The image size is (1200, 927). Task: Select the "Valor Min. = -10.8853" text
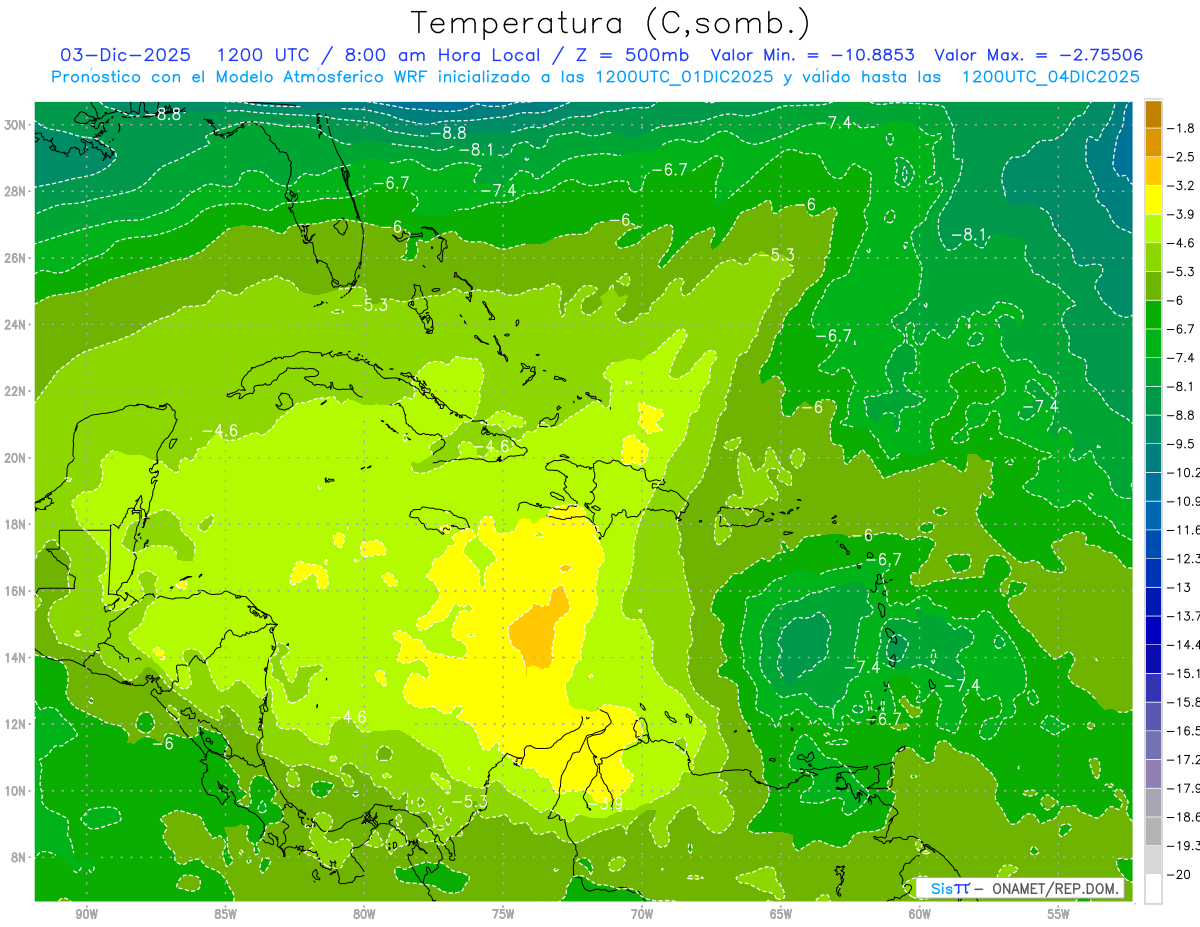click(x=812, y=55)
